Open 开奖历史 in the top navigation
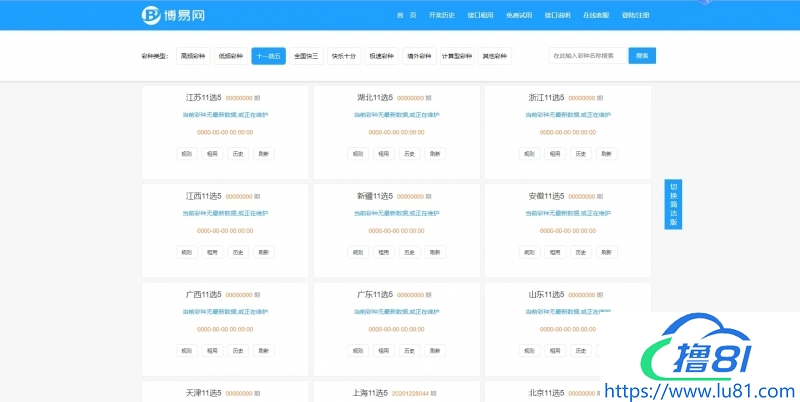800x402 pixels. (442, 16)
